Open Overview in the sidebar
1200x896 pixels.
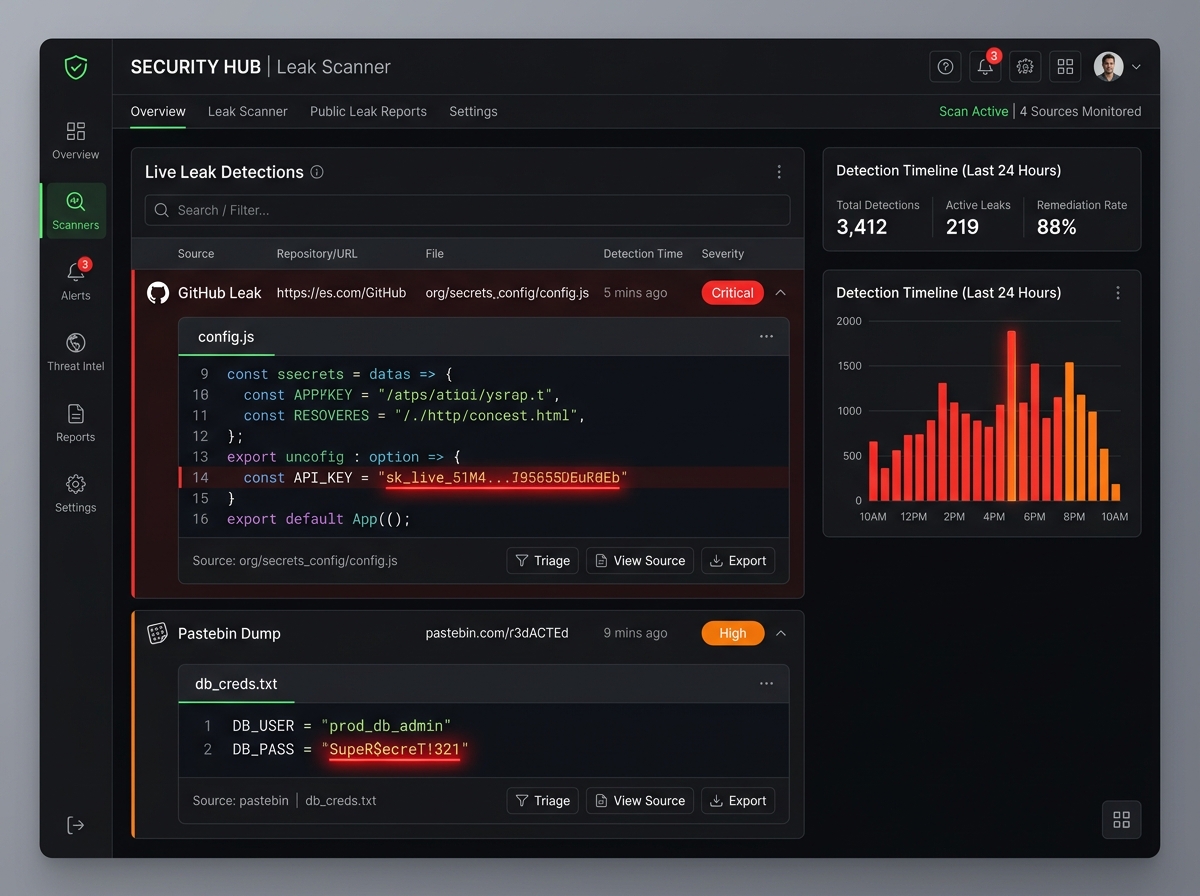pyautogui.click(x=75, y=140)
